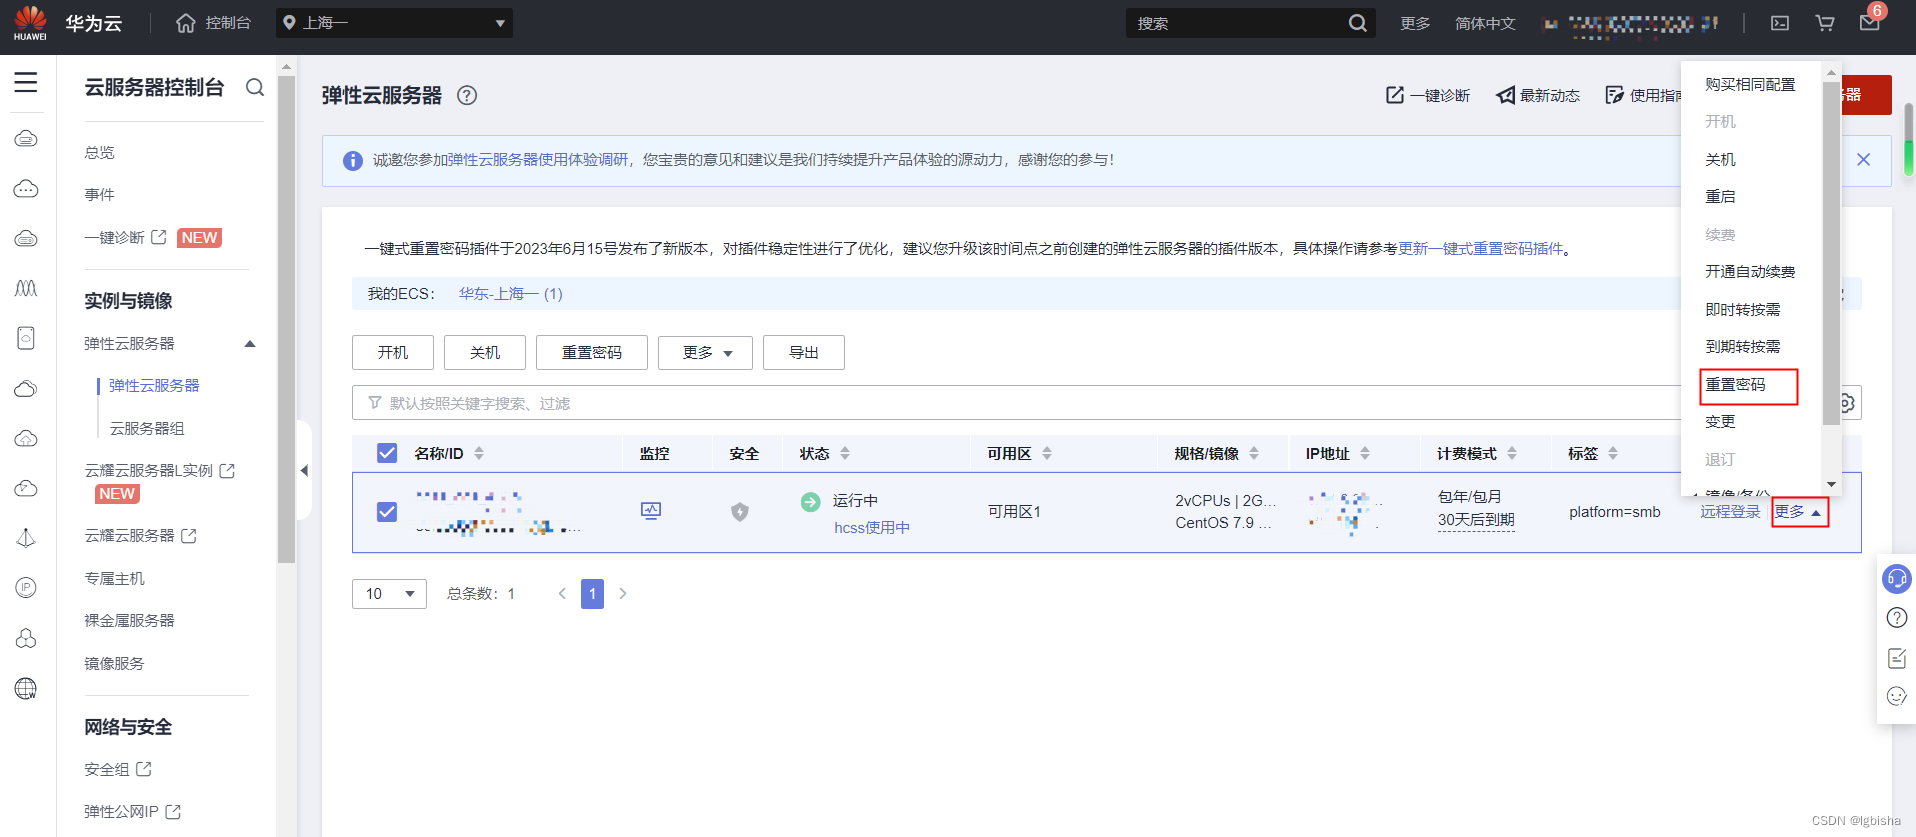Open 远程登录 for the server
This screenshot has width=1916, height=837.
(1730, 511)
